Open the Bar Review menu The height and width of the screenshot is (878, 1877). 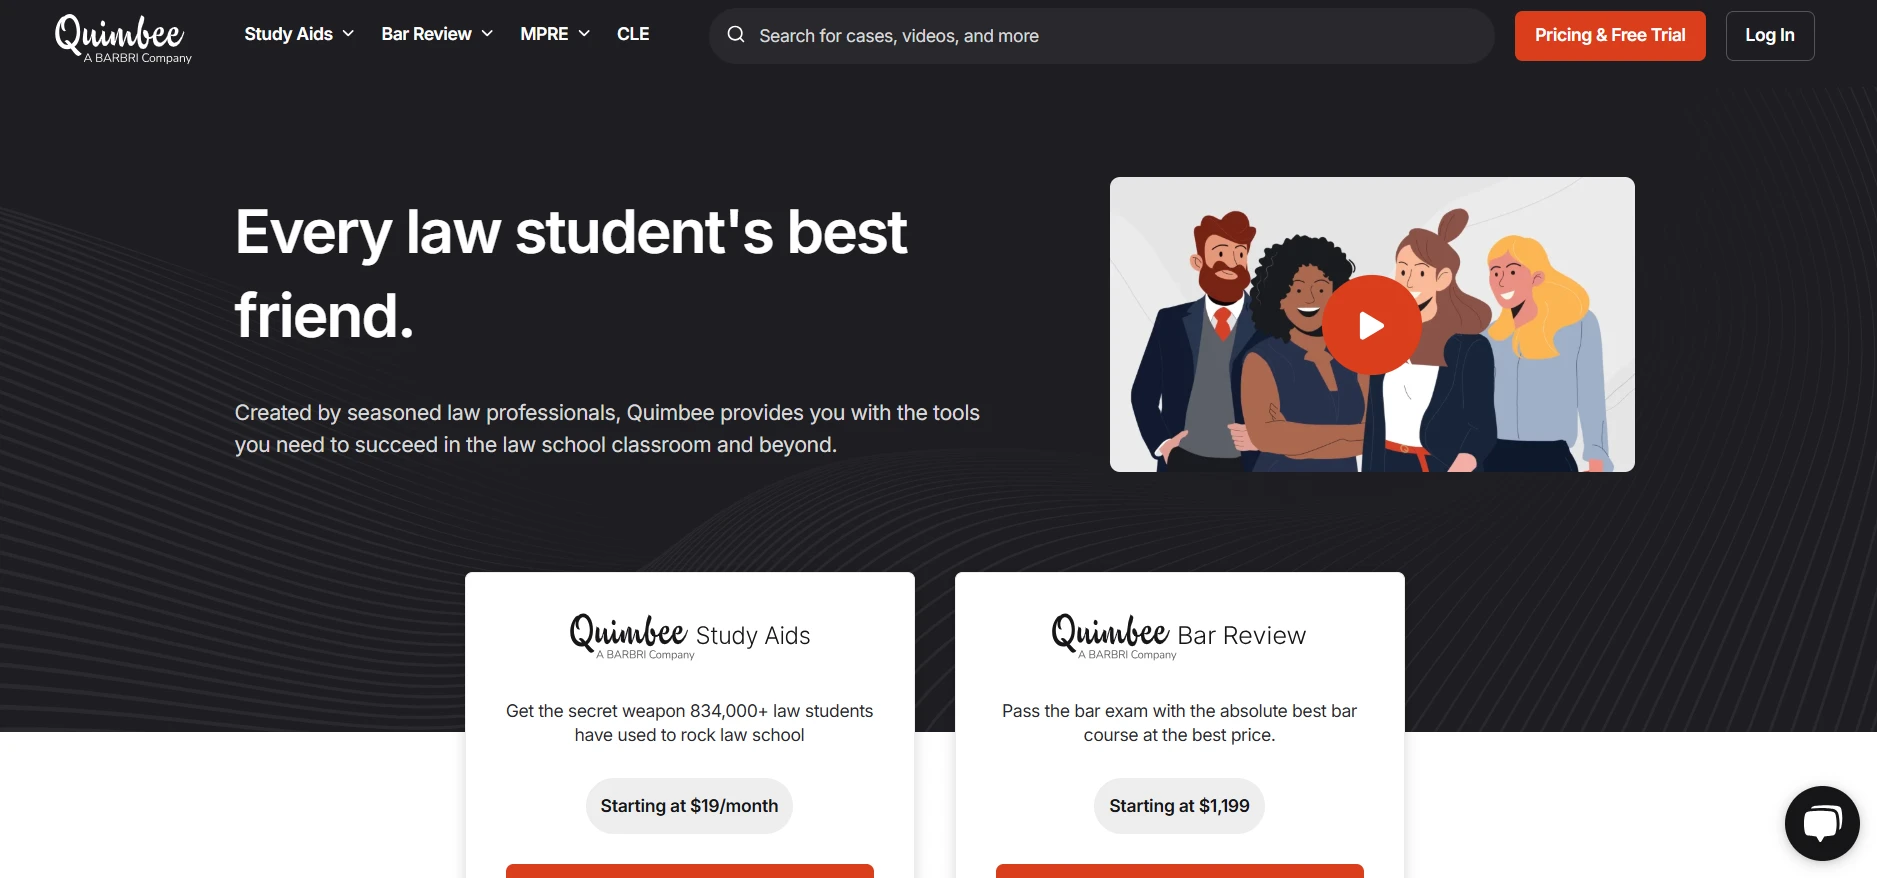coord(426,34)
